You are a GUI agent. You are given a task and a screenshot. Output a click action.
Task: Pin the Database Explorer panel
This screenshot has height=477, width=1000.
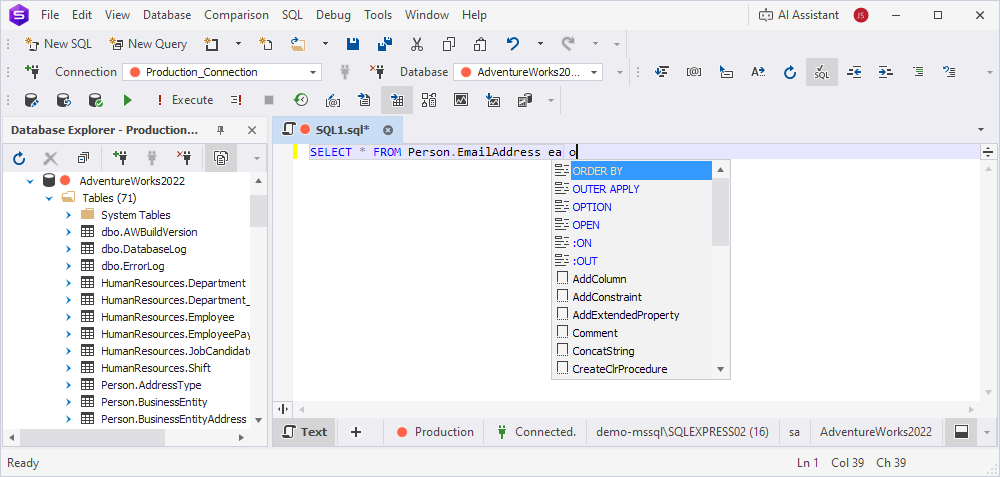pos(221,130)
